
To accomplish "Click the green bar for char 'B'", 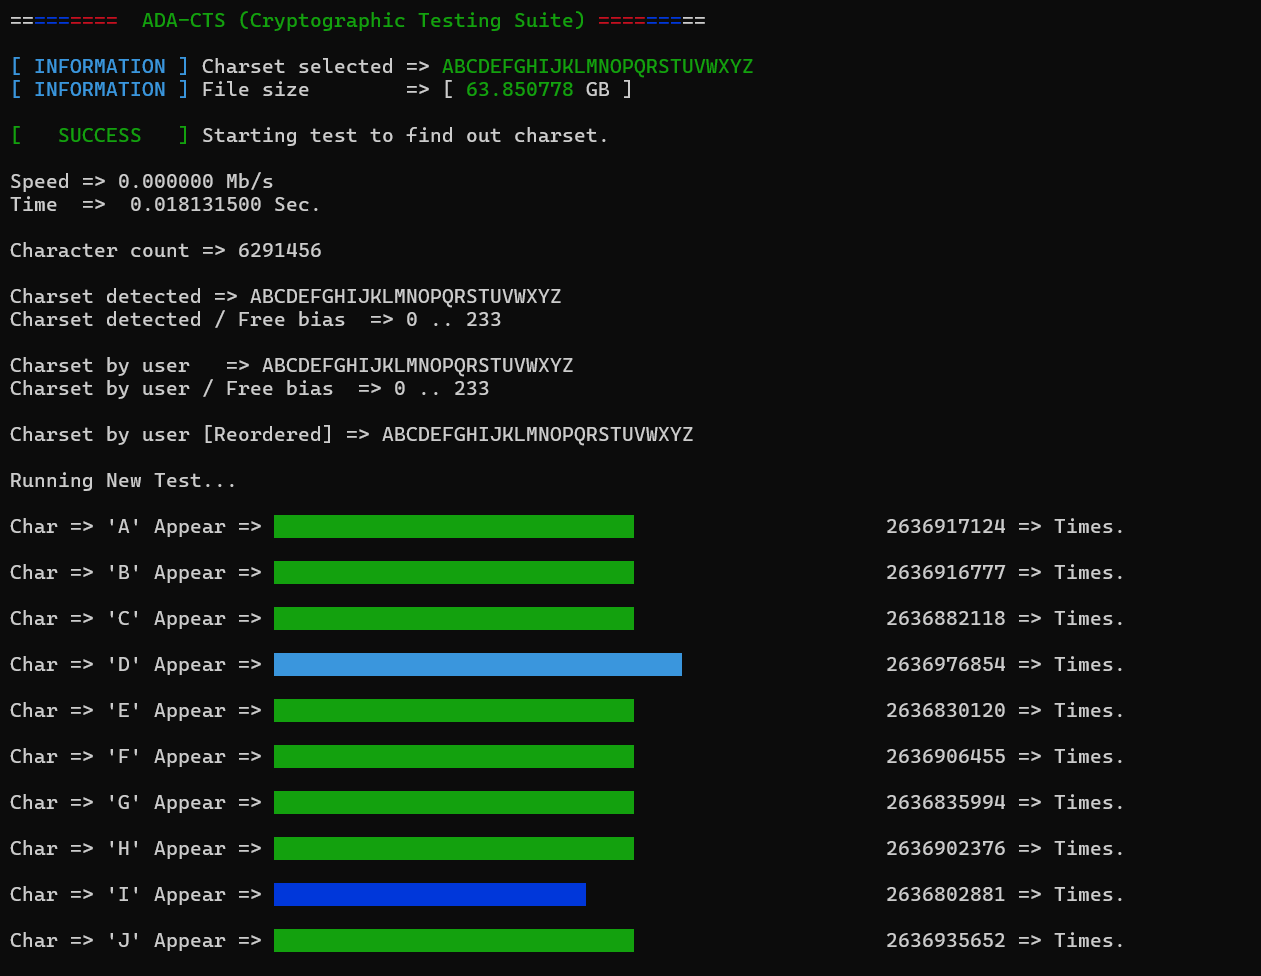I will (x=454, y=573).
